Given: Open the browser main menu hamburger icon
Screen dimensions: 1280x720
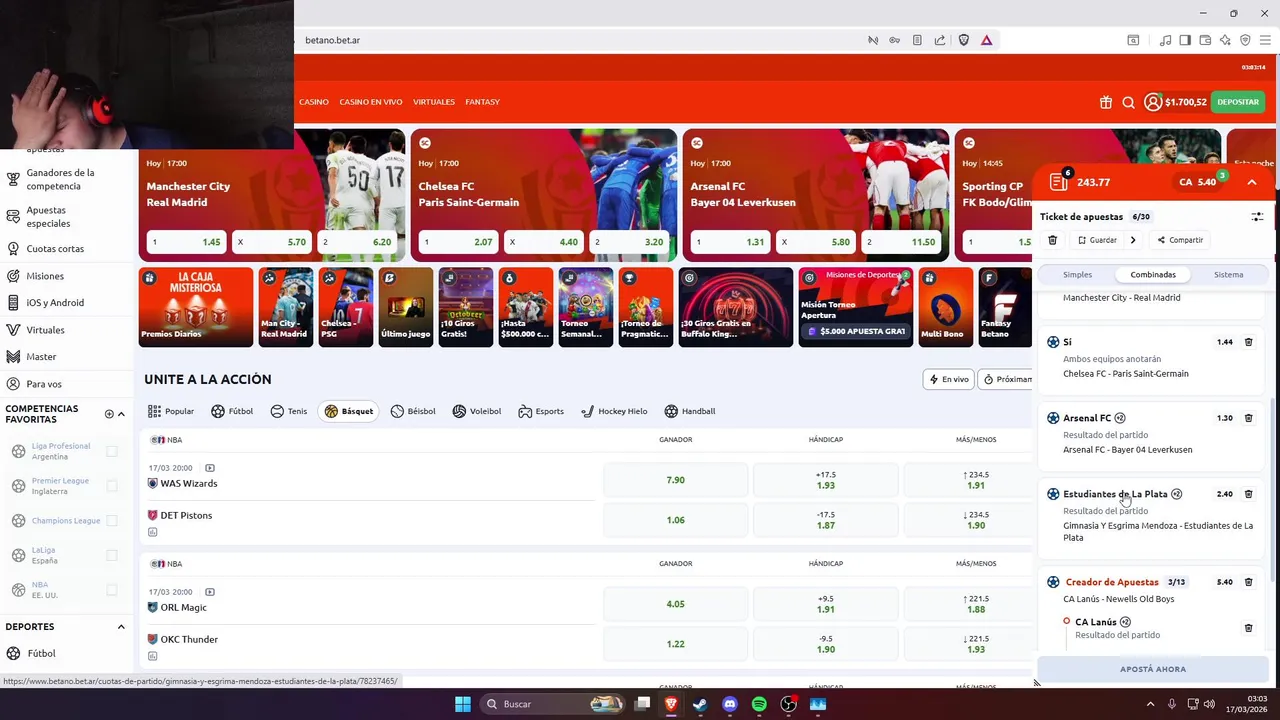Looking at the screenshot, I should [x=1265, y=40].
